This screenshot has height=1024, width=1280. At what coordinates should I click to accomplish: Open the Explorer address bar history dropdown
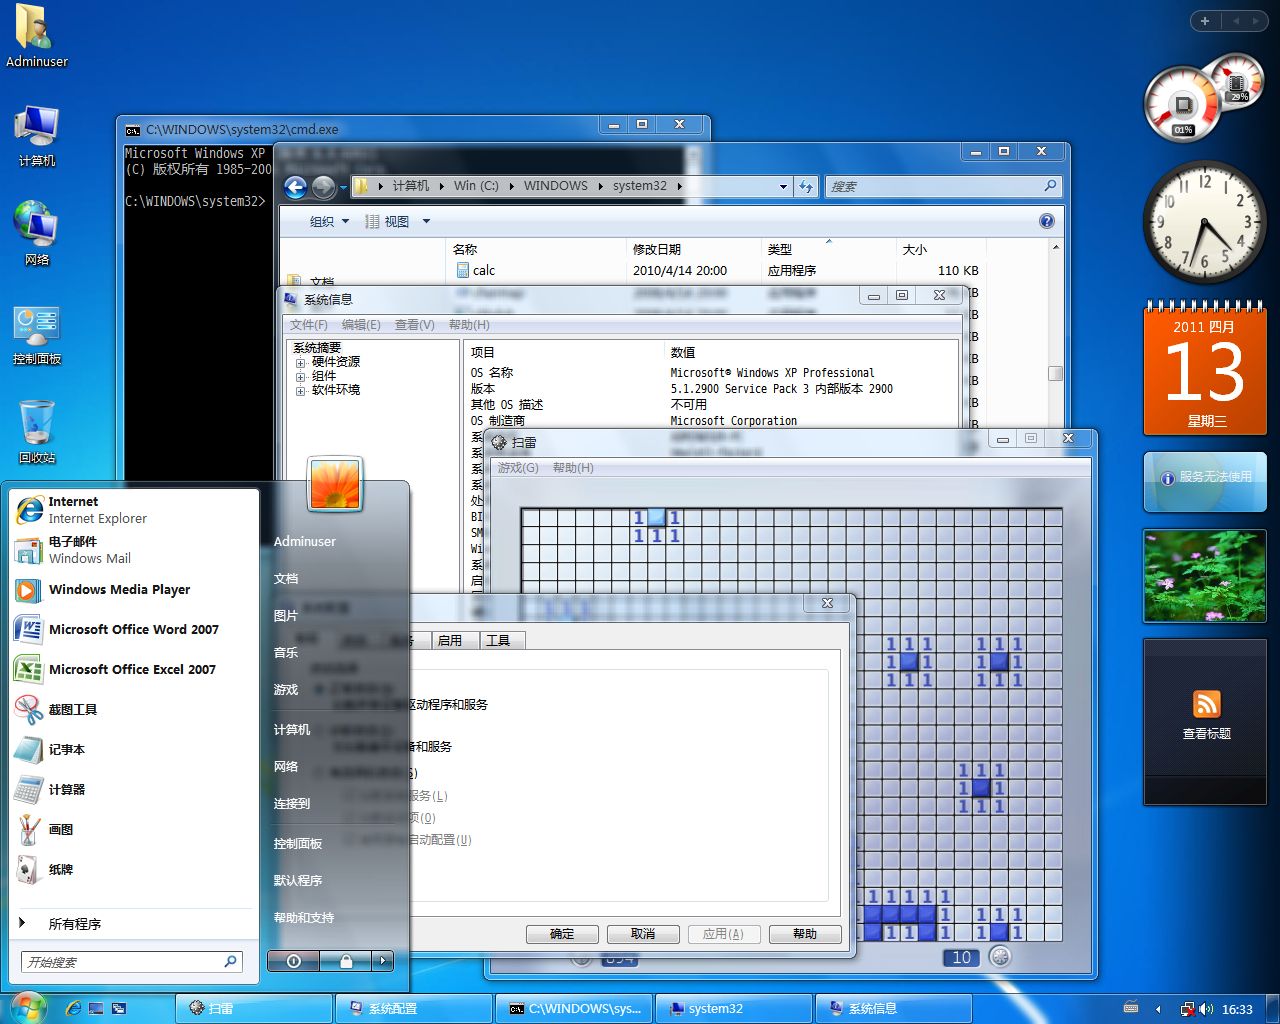point(783,187)
